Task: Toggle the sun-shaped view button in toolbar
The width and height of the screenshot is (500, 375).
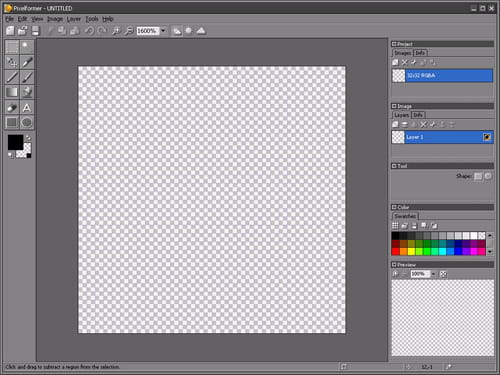Action: click(x=189, y=31)
